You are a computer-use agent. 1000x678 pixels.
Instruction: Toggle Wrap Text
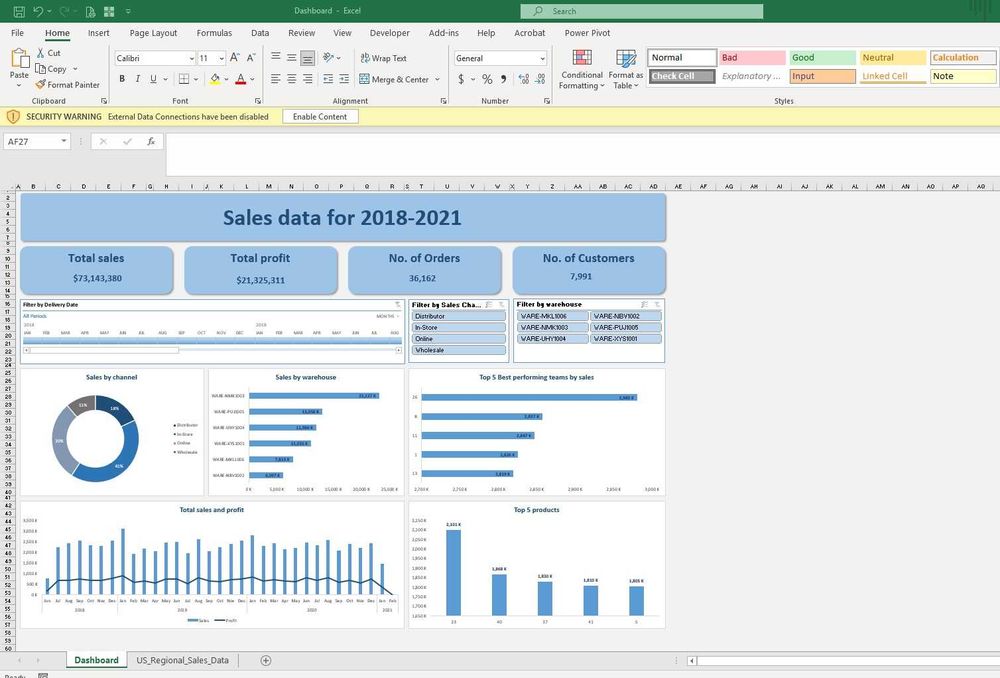pos(383,58)
